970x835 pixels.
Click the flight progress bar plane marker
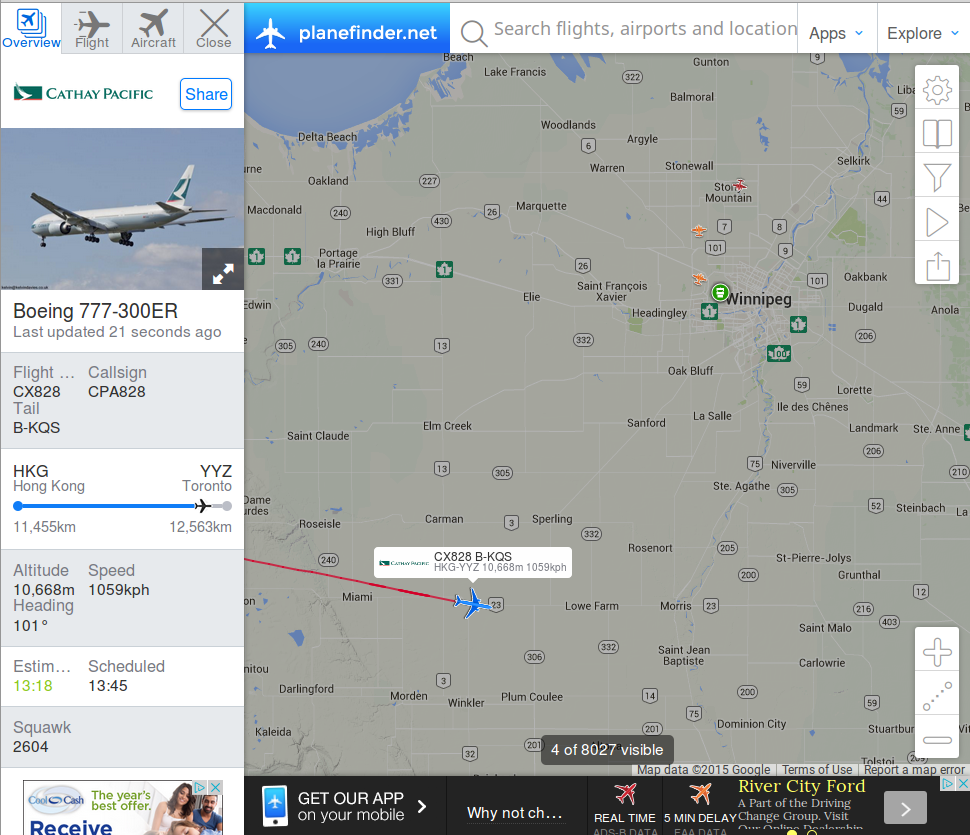click(202, 506)
